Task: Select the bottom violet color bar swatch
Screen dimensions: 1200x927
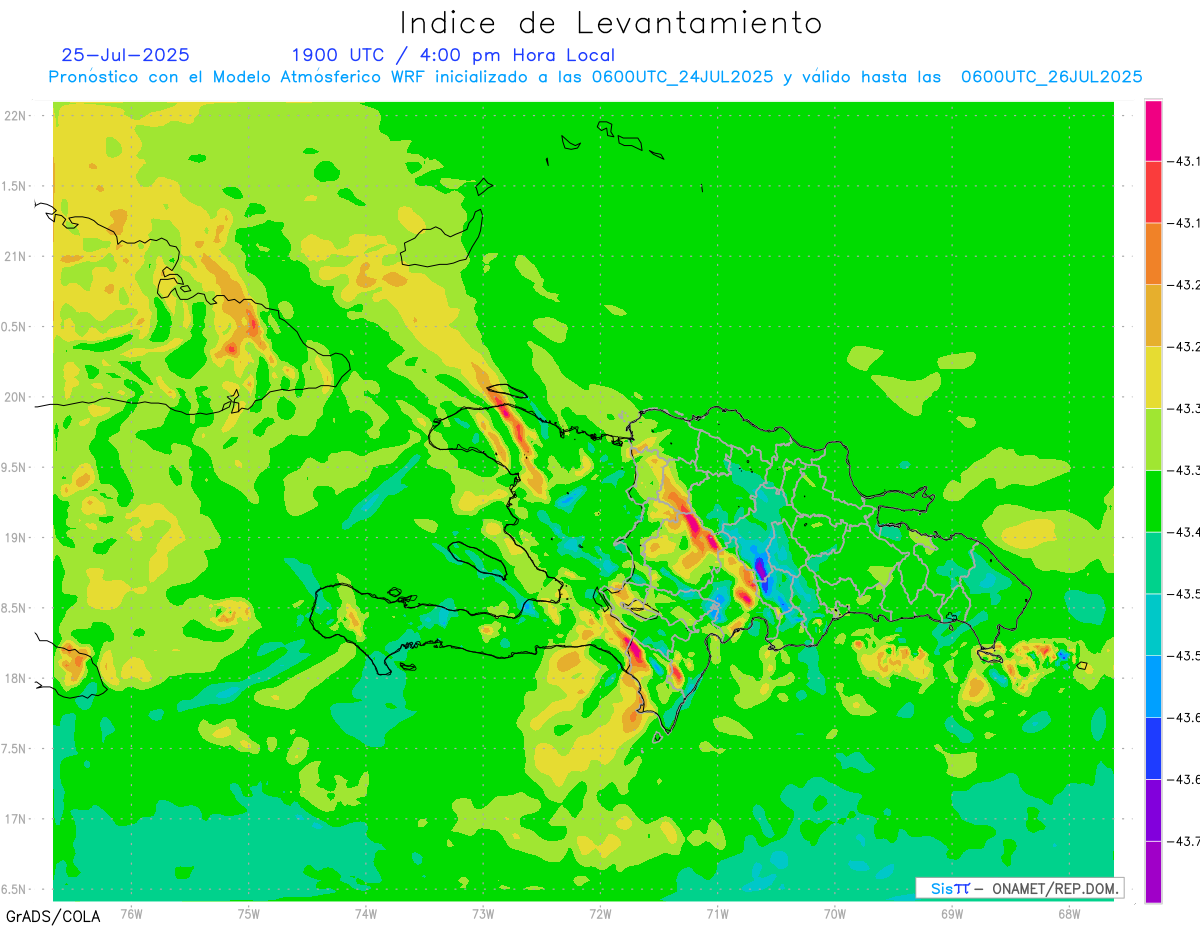Action: 1153,872
